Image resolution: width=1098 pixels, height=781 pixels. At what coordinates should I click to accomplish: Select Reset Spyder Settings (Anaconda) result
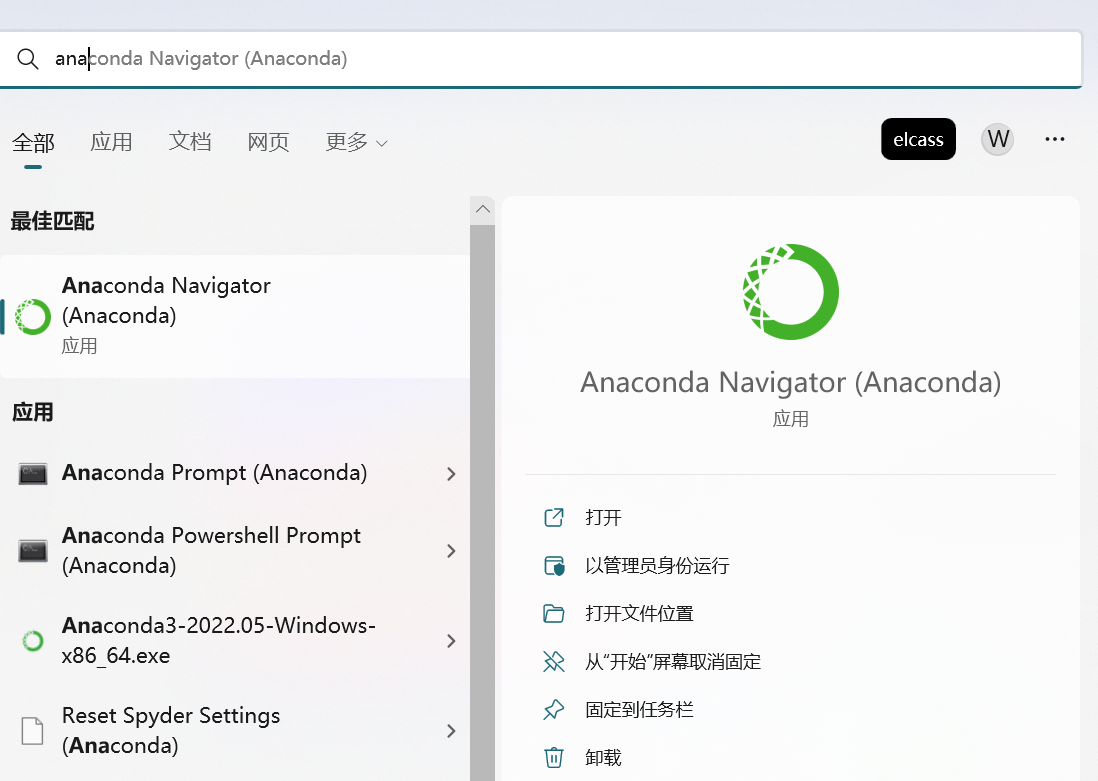[235, 731]
